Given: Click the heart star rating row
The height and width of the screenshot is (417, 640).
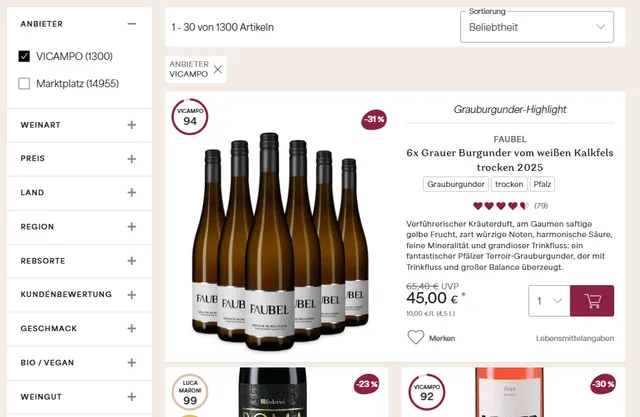Looking at the screenshot, I should tap(501, 206).
